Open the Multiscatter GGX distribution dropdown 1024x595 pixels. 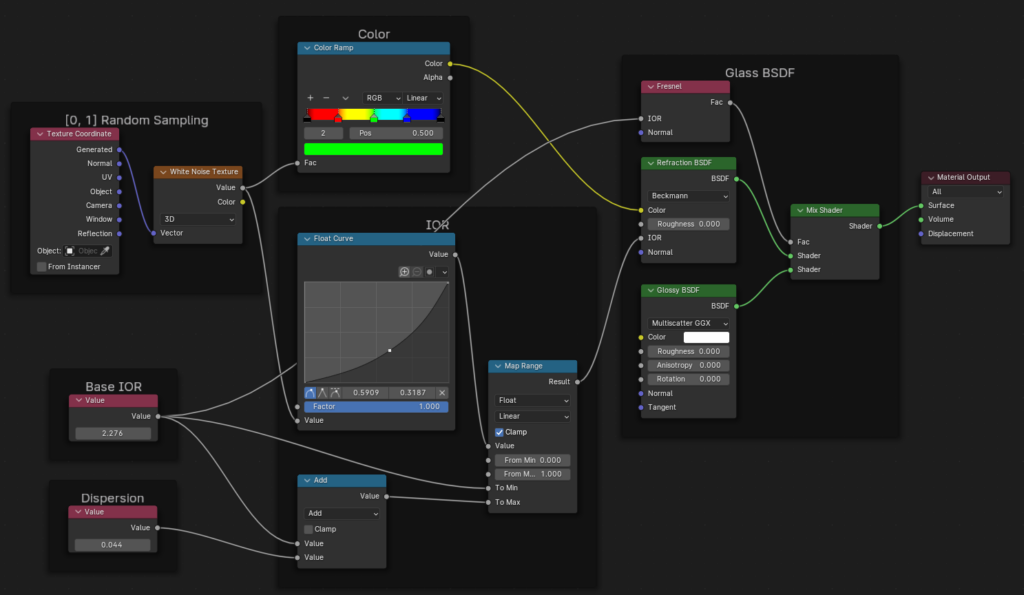pyautogui.click(x=688, y=323)
